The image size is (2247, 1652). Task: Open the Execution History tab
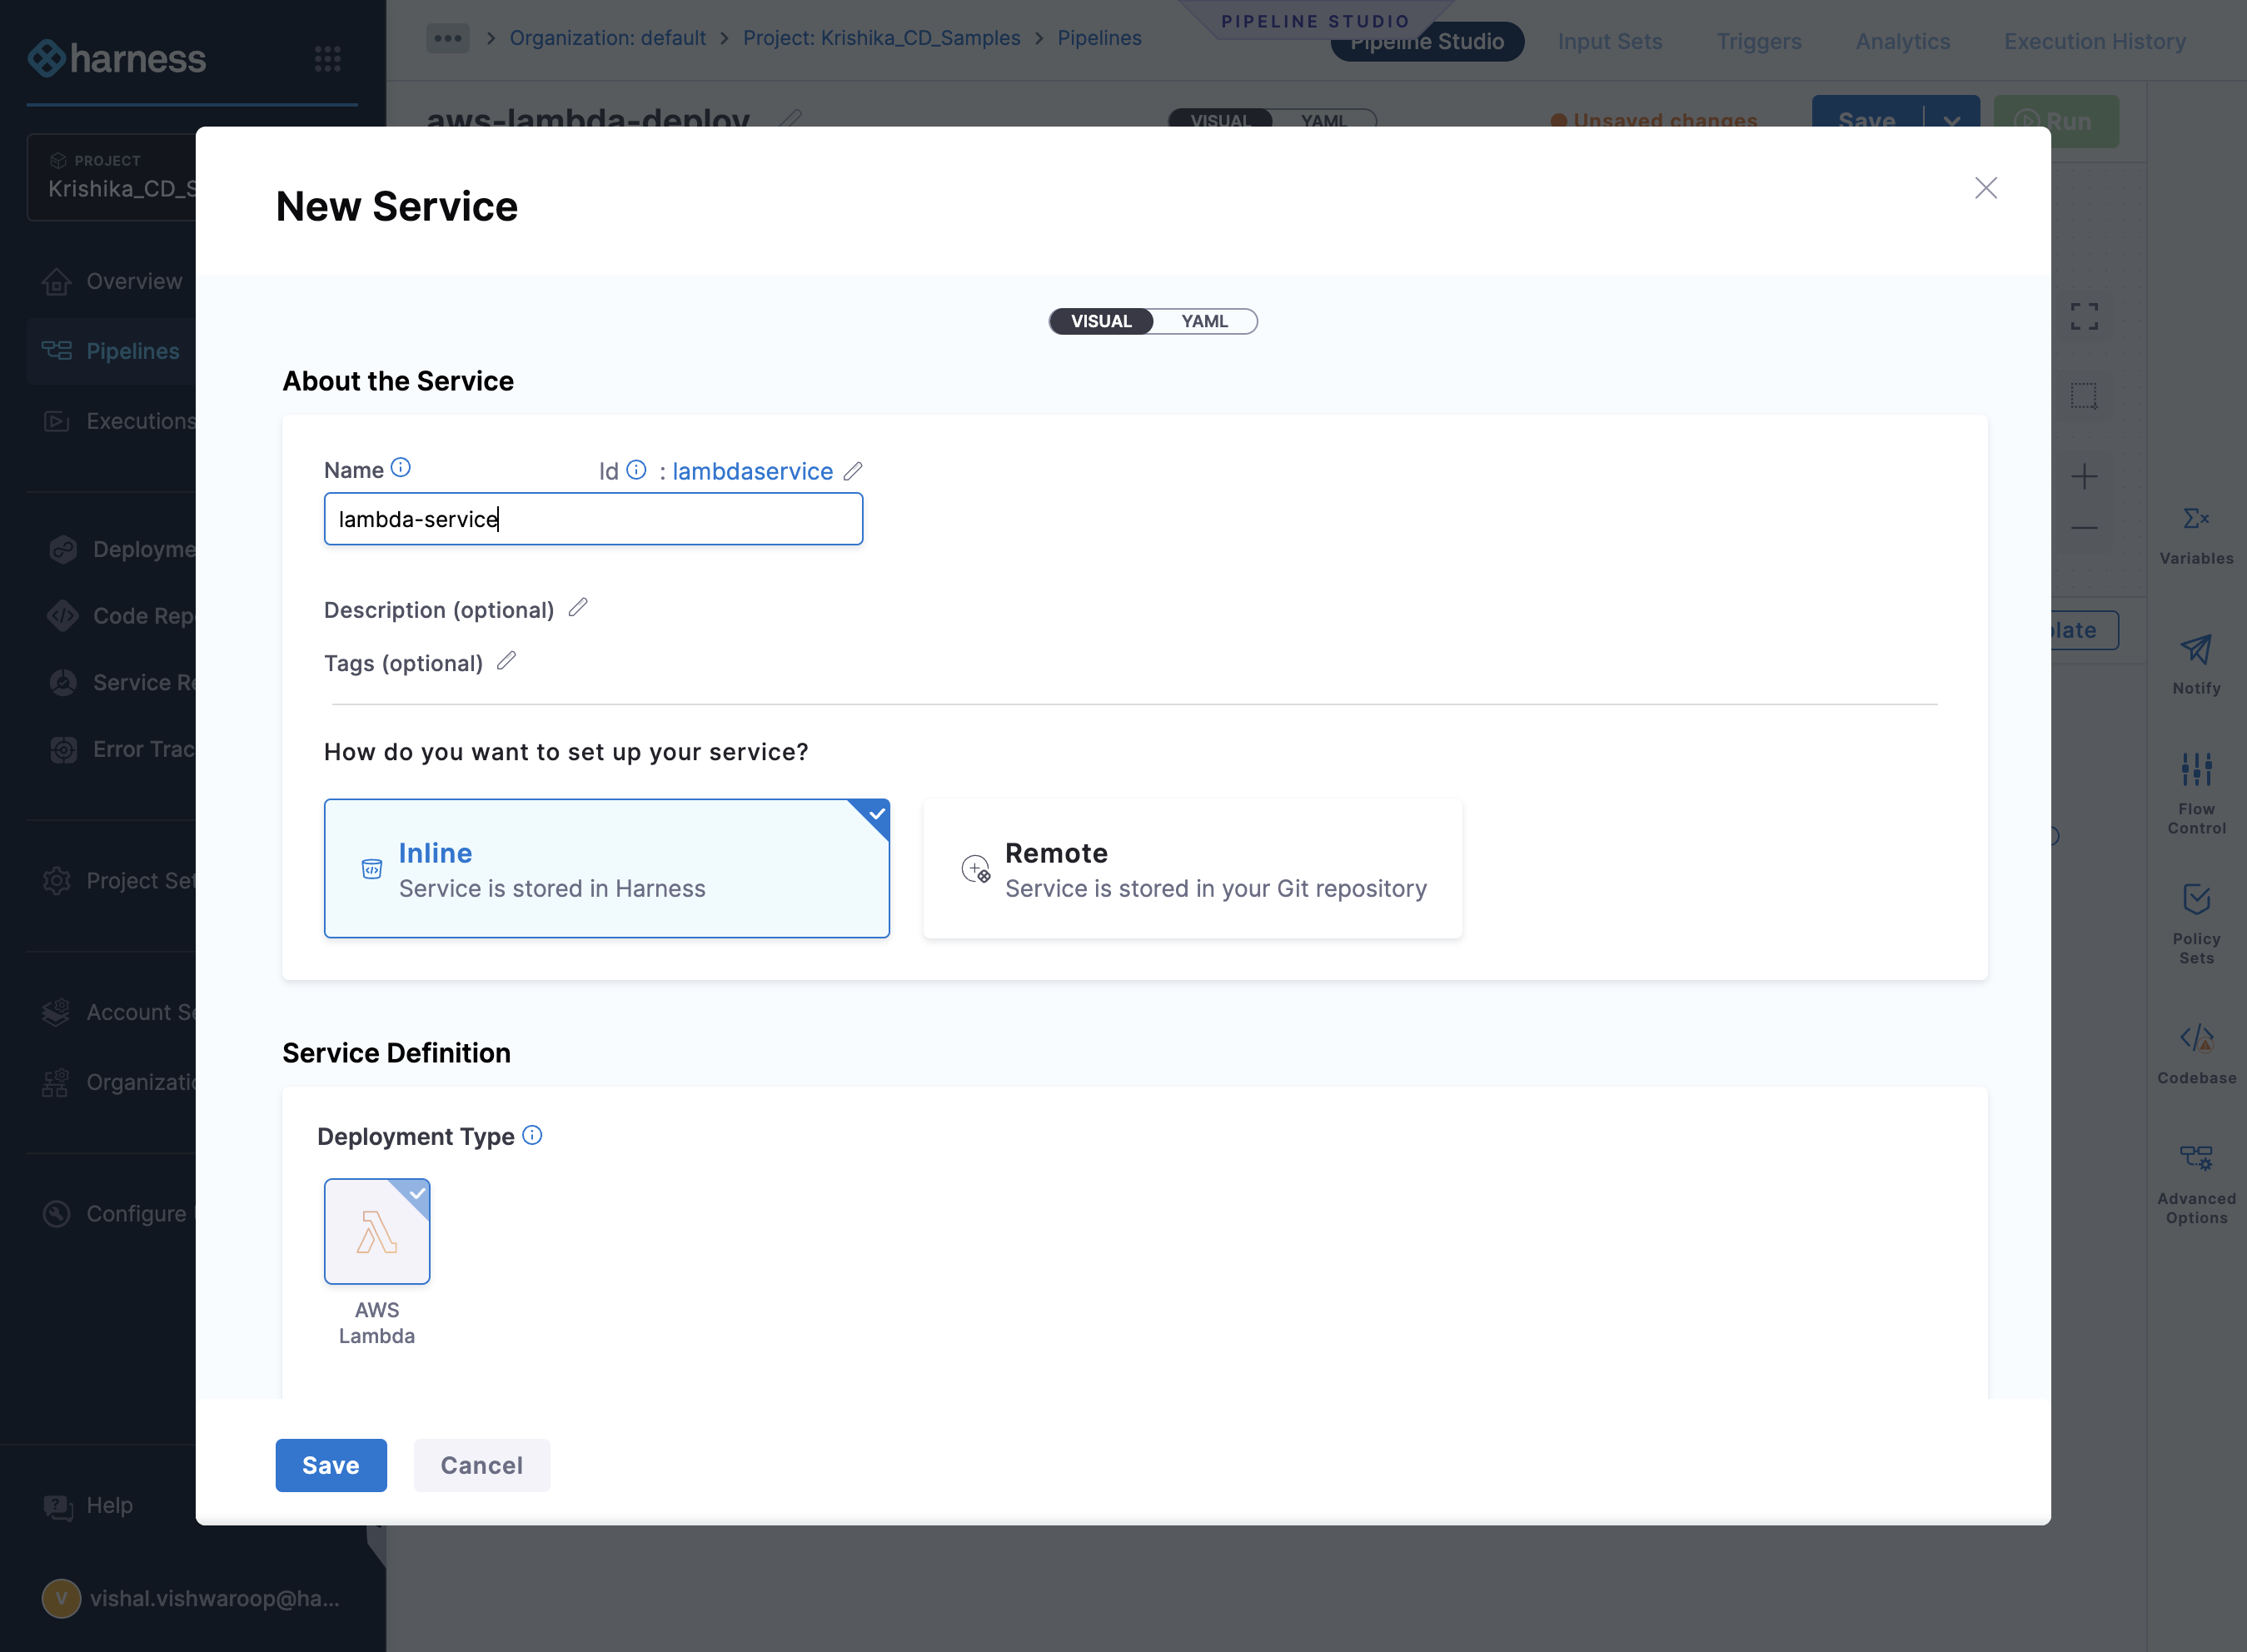coord(2094,41)
